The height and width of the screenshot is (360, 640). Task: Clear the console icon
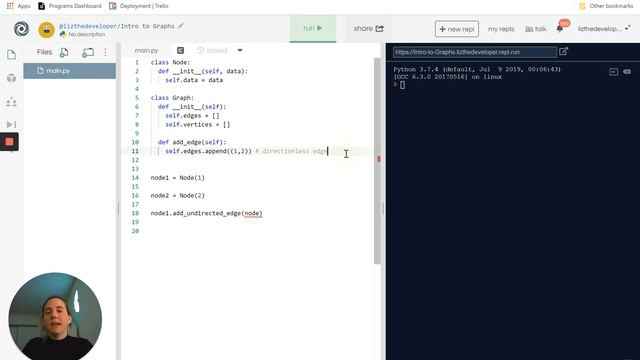(x=627, y=71)
